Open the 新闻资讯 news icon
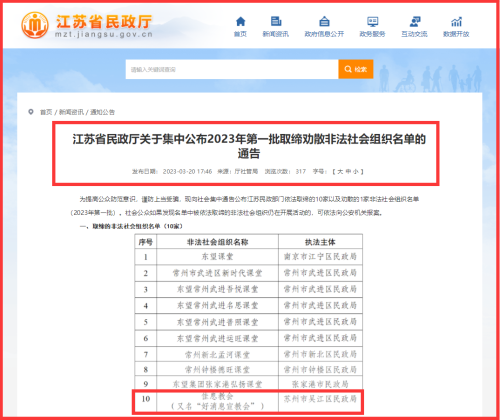 tap(276, 21)
